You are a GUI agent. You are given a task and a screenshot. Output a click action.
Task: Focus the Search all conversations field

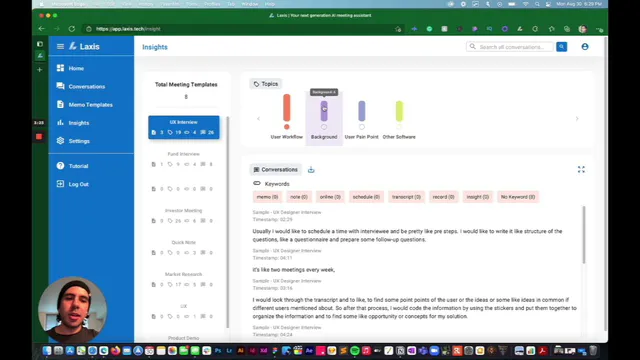pos(510,47)
